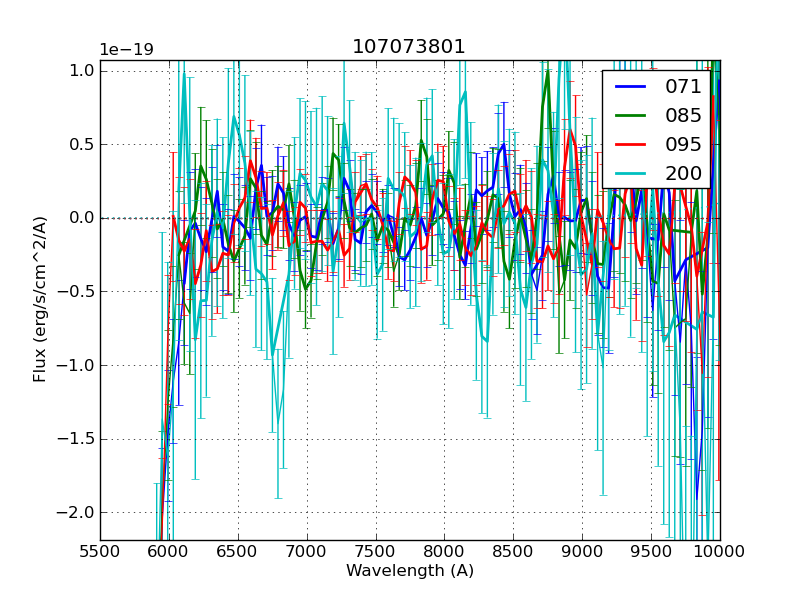Screen dimensions: 800x600
Task: Click the plot title 107073801
Action: [x=409, y=47]
